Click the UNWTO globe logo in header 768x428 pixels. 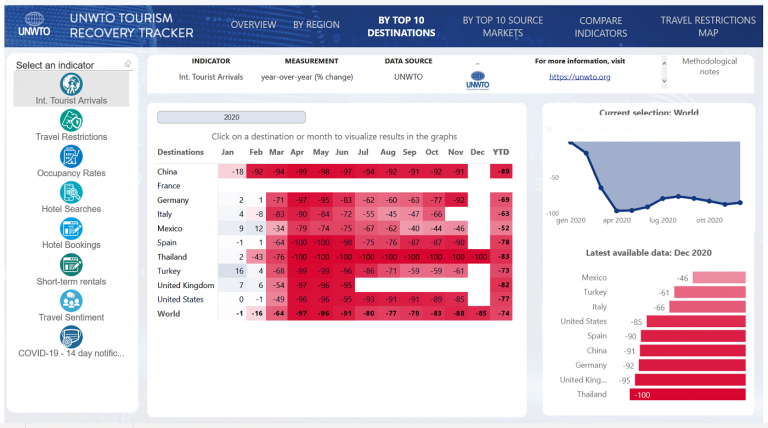(x=34, y=24)
